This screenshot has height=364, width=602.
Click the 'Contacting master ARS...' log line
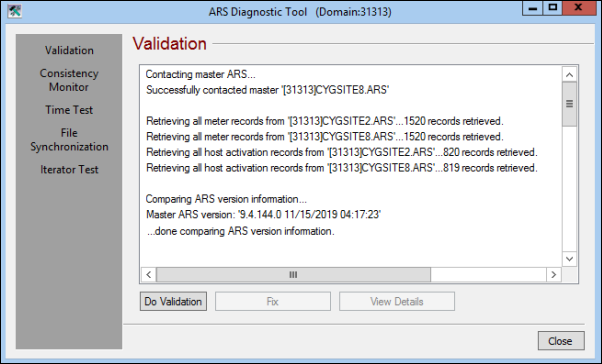(x=200, y=74)
